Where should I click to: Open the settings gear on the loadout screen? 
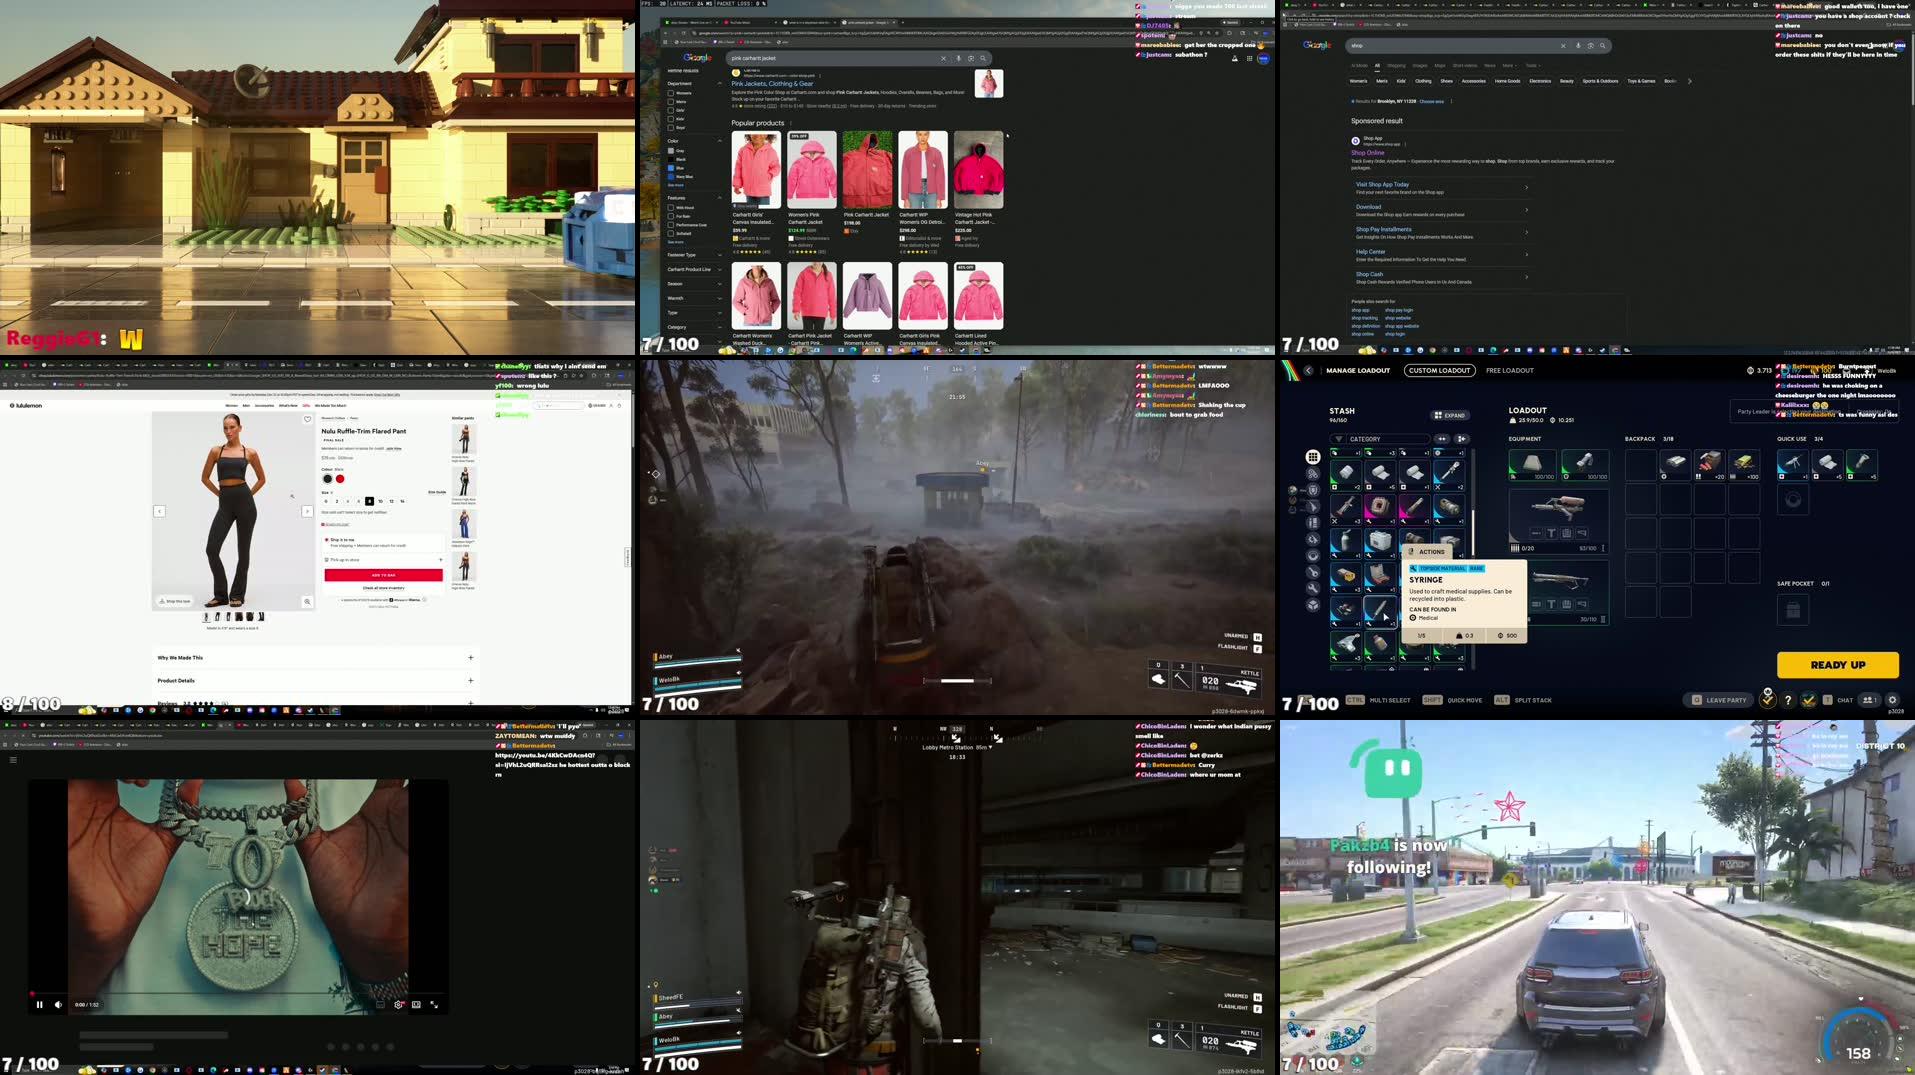[x=1892, y=700]
